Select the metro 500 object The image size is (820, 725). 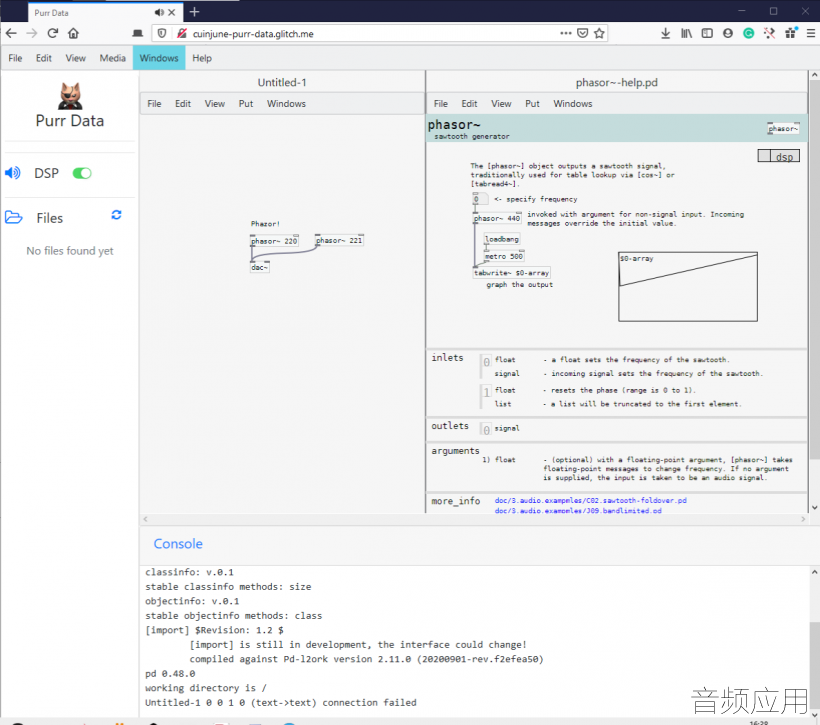(x=504, y=256)
